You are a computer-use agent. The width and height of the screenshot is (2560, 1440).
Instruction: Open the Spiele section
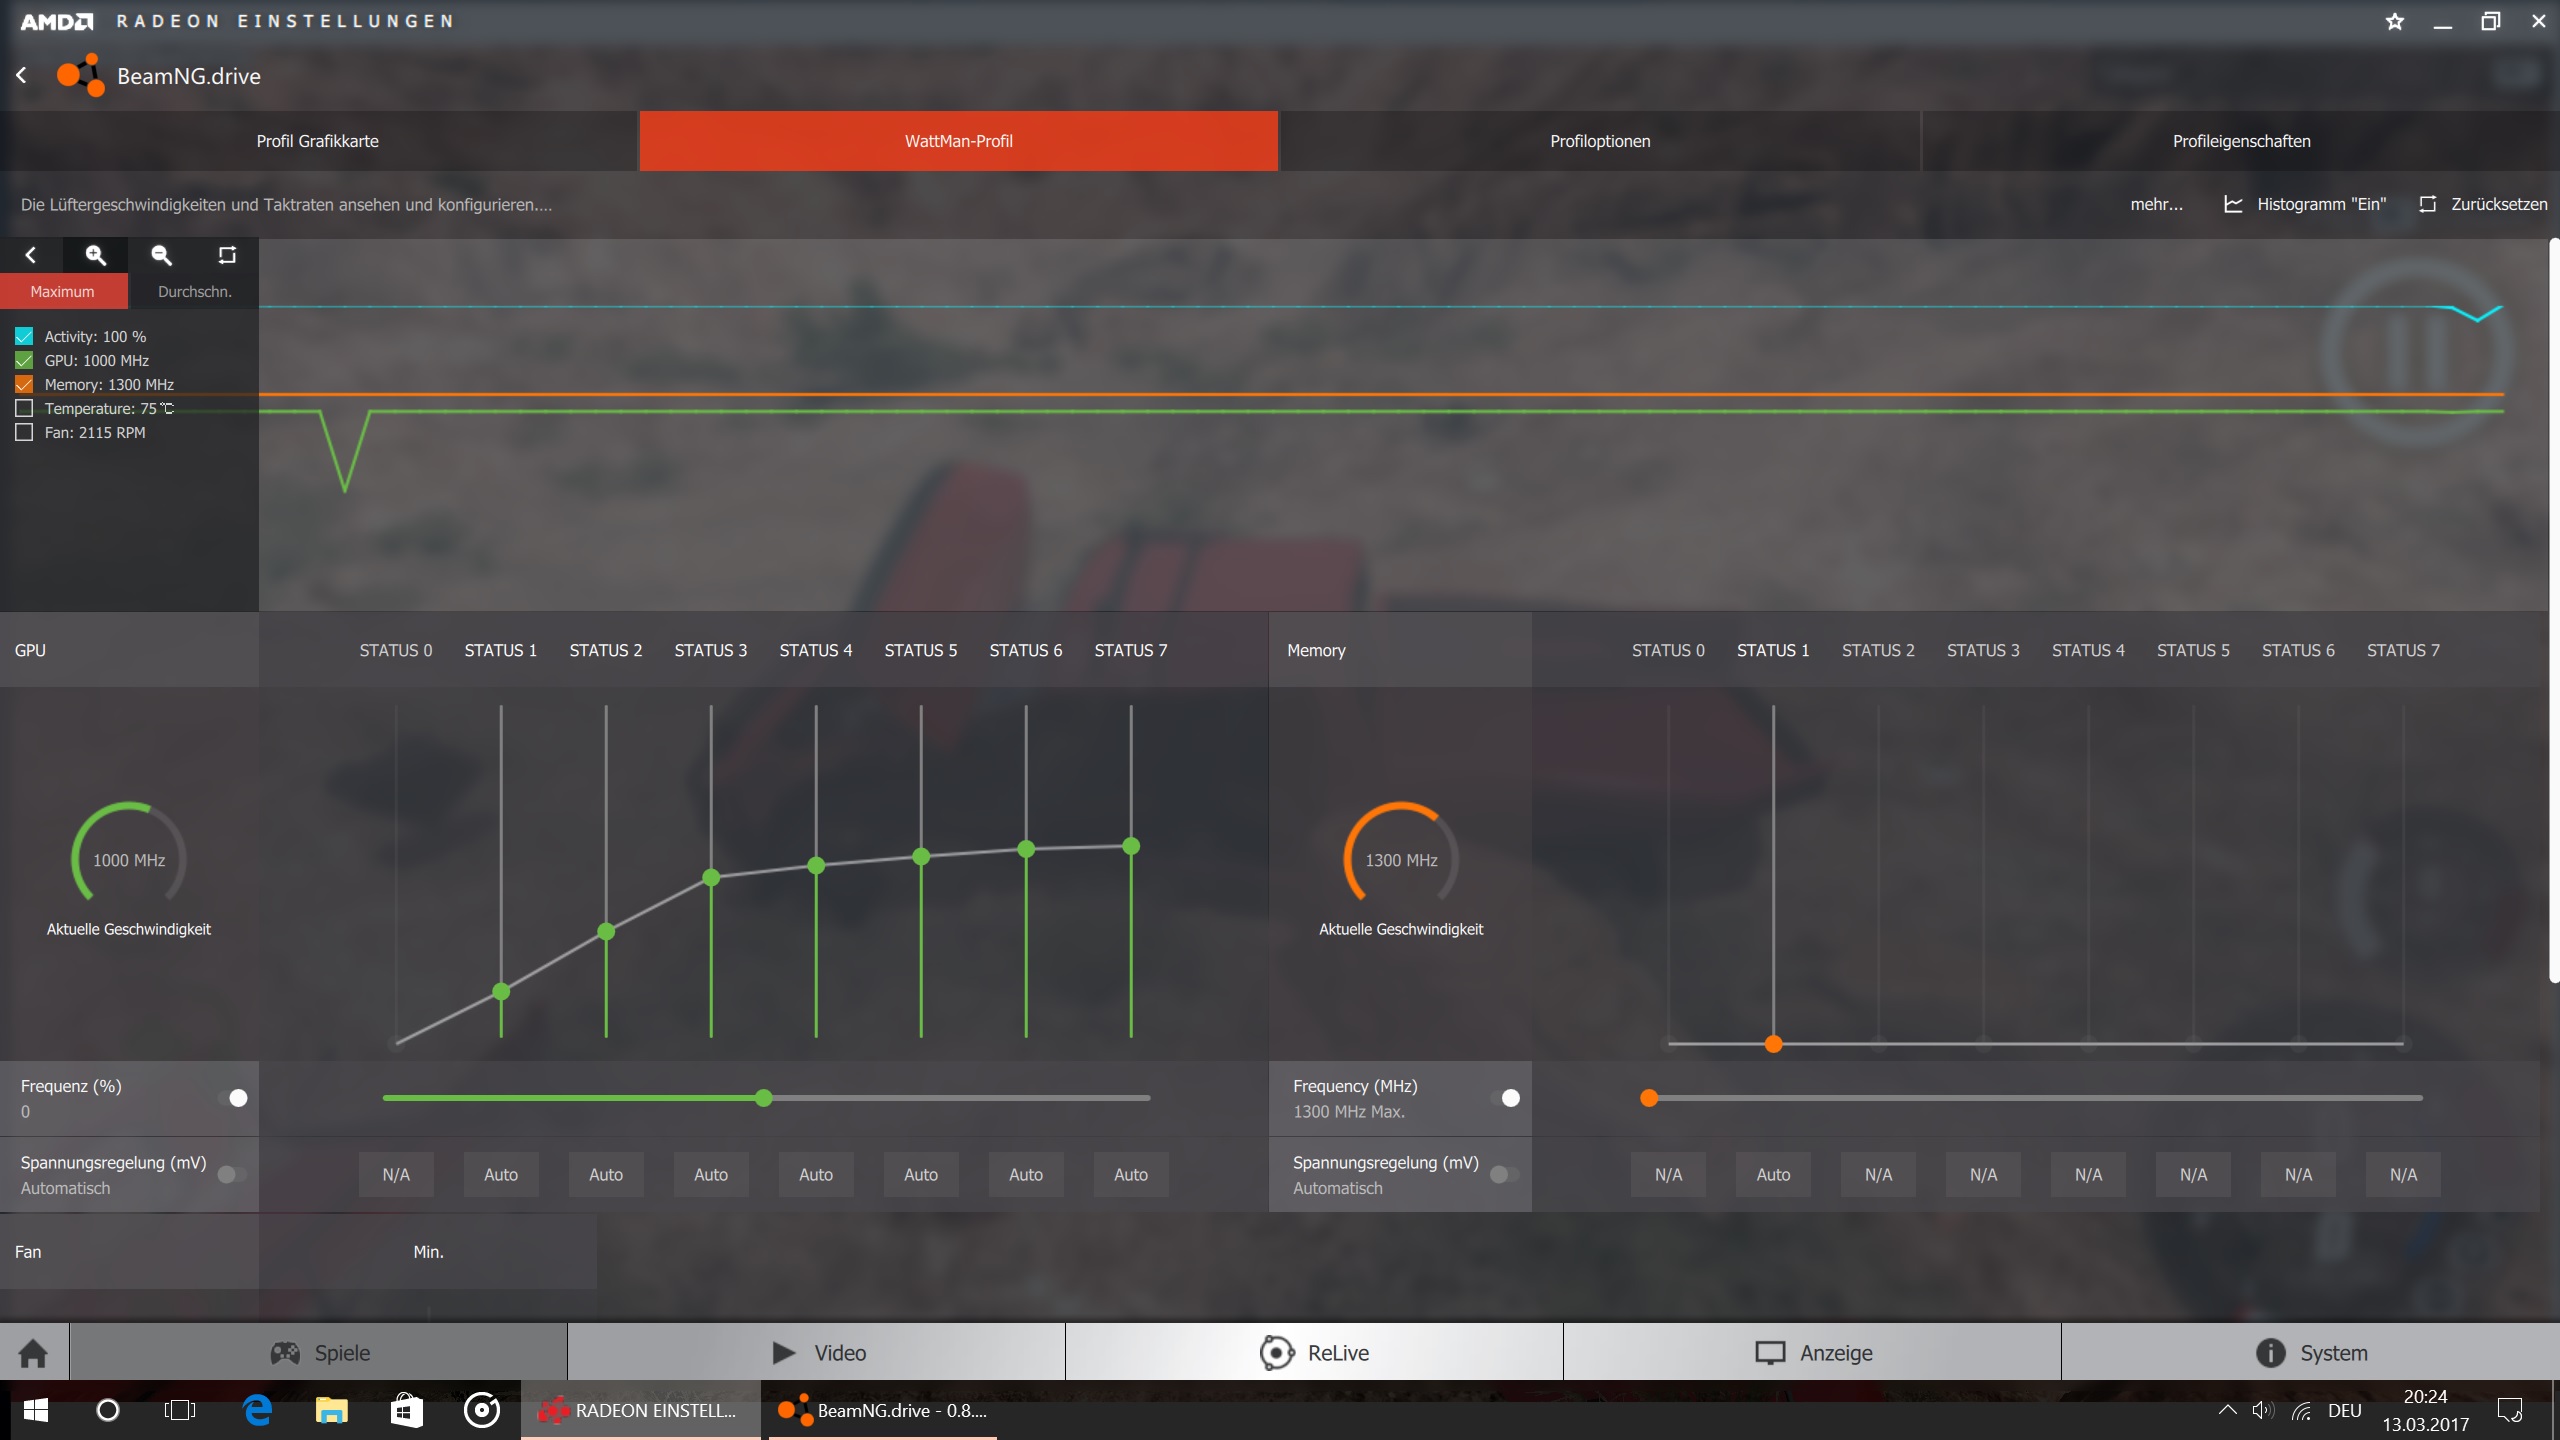(x=319, y=1353)
